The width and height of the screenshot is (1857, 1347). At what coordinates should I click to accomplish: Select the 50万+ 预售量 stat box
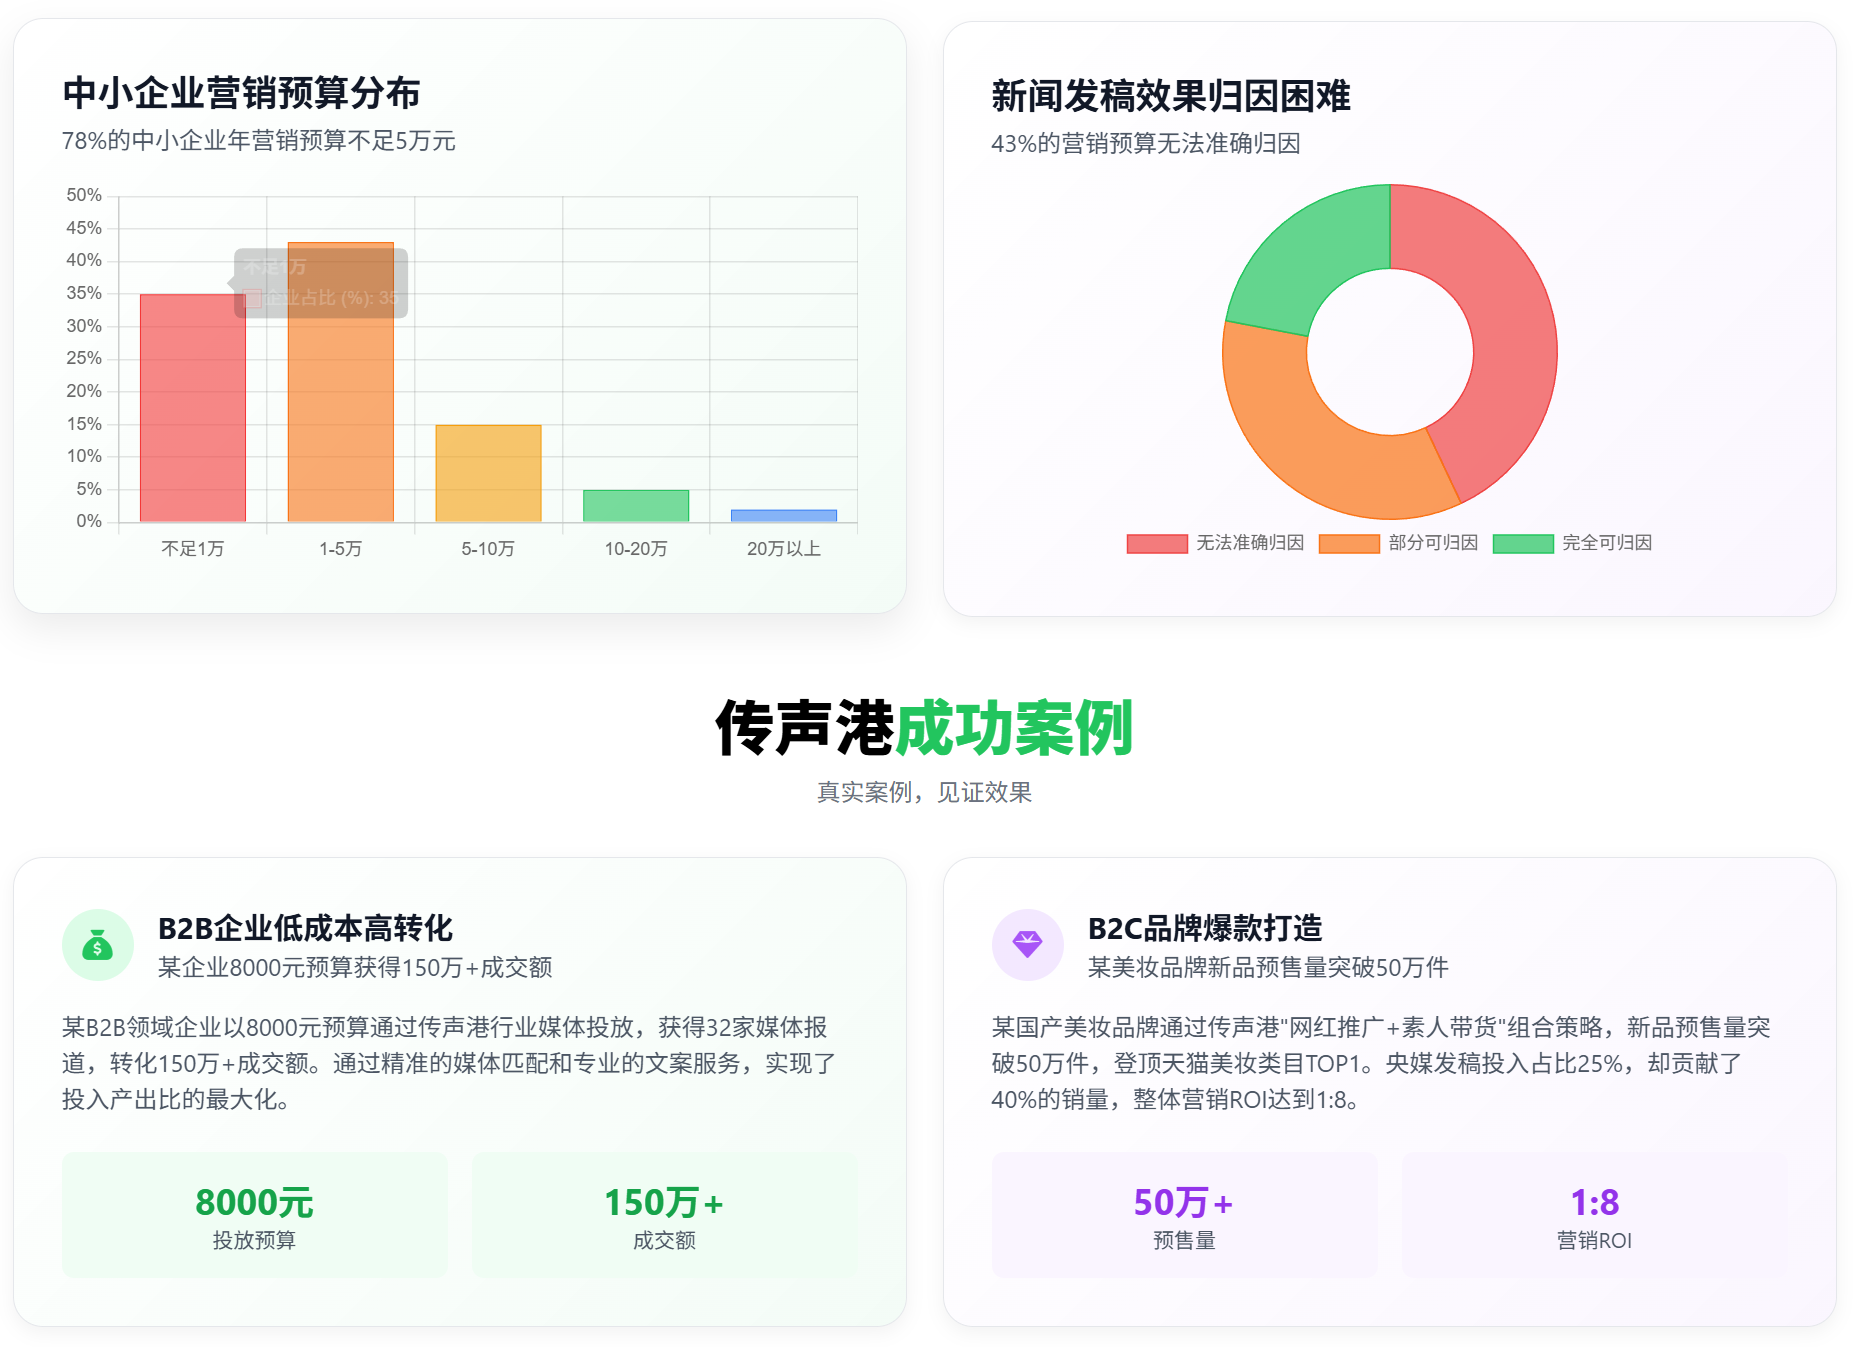tap(1184, 1215)
